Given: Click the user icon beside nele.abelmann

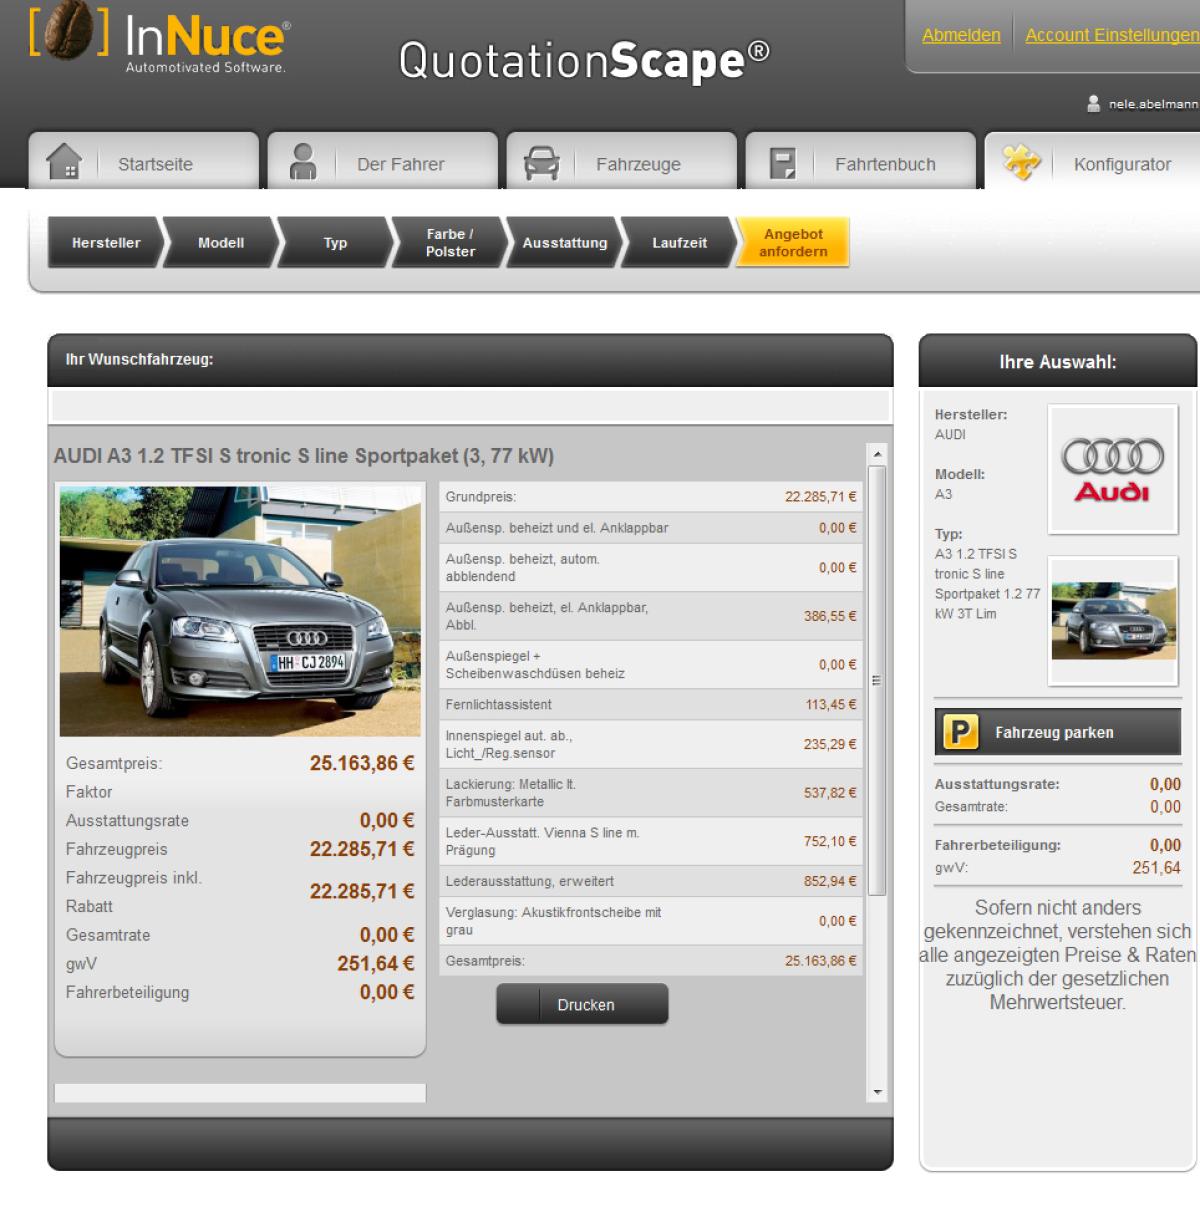Looking at the screenshot, I should pyautogui.click(x=1093, y=103).
